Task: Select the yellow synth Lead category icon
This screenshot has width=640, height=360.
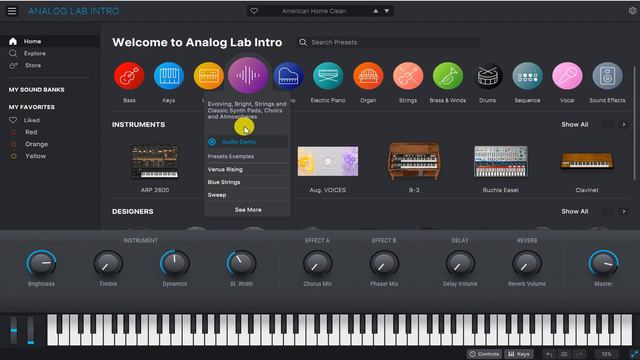Action: coord(209,76)
